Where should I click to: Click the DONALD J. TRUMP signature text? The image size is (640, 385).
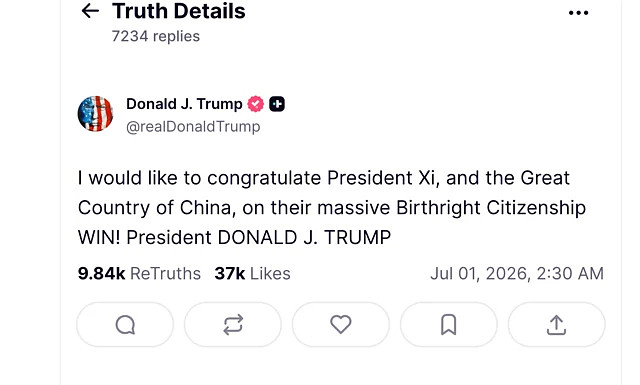(x=304, y=238)
